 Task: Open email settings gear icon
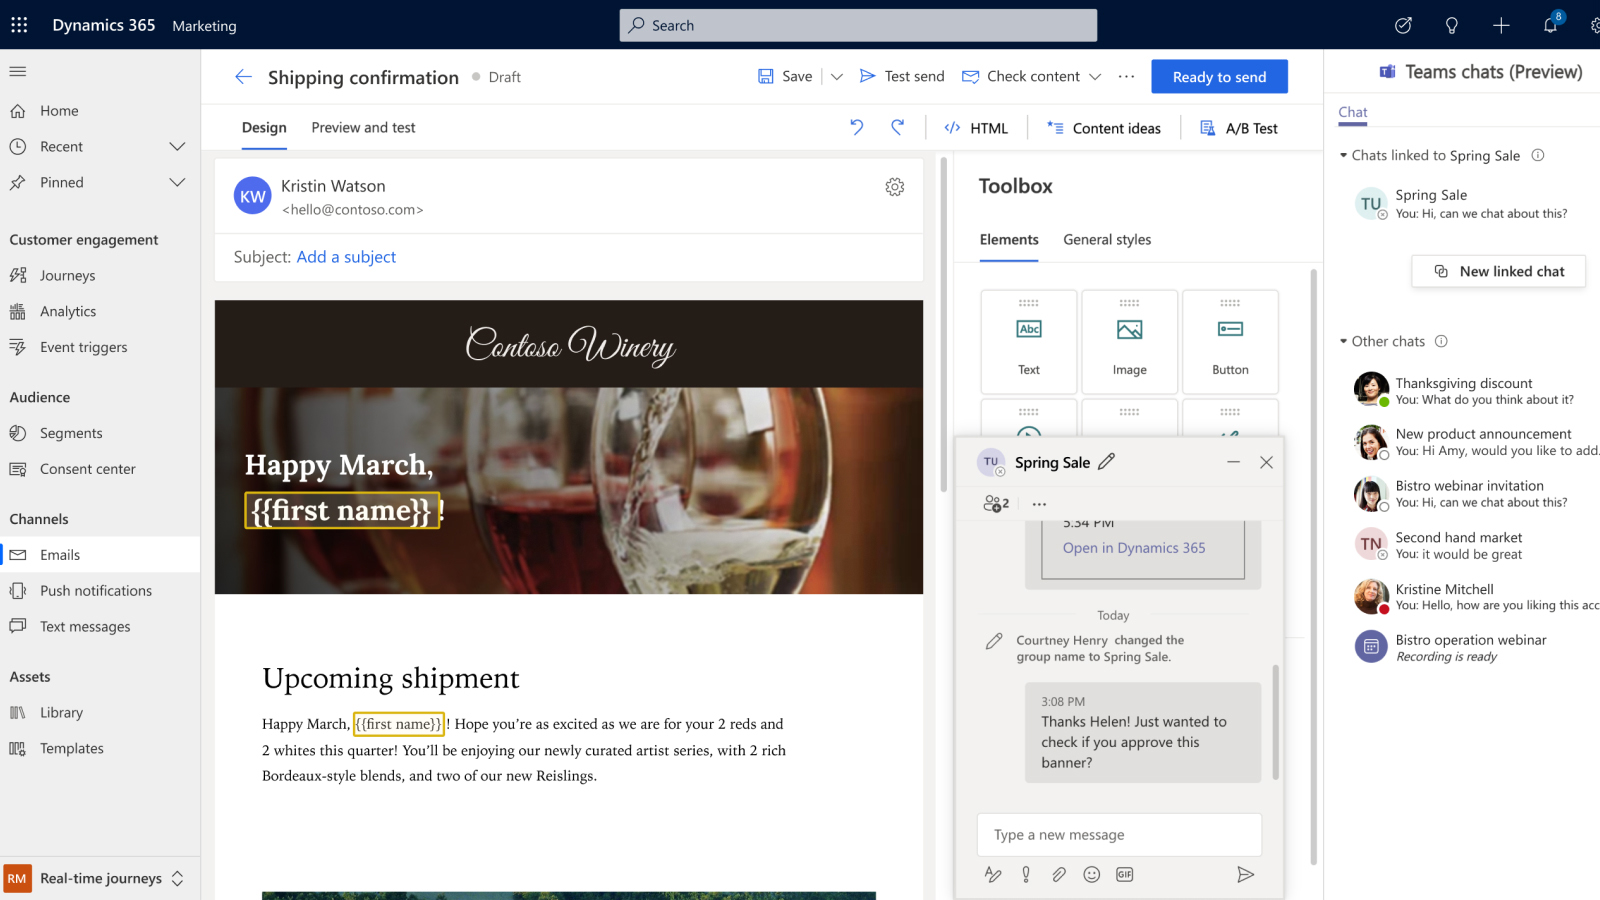coord(894,187)
